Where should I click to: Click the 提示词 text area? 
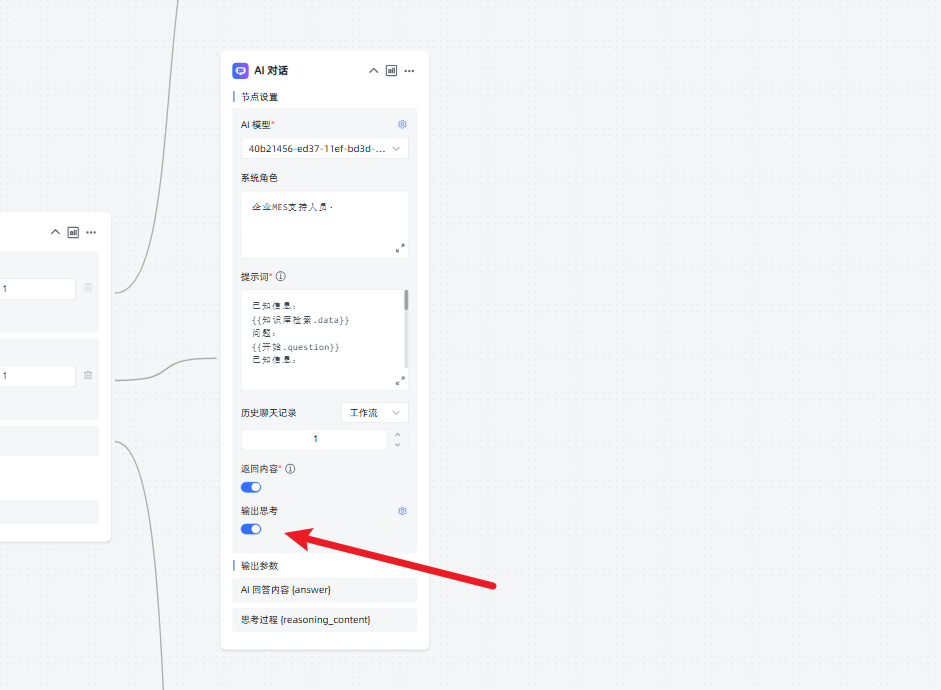pos(323,340)
